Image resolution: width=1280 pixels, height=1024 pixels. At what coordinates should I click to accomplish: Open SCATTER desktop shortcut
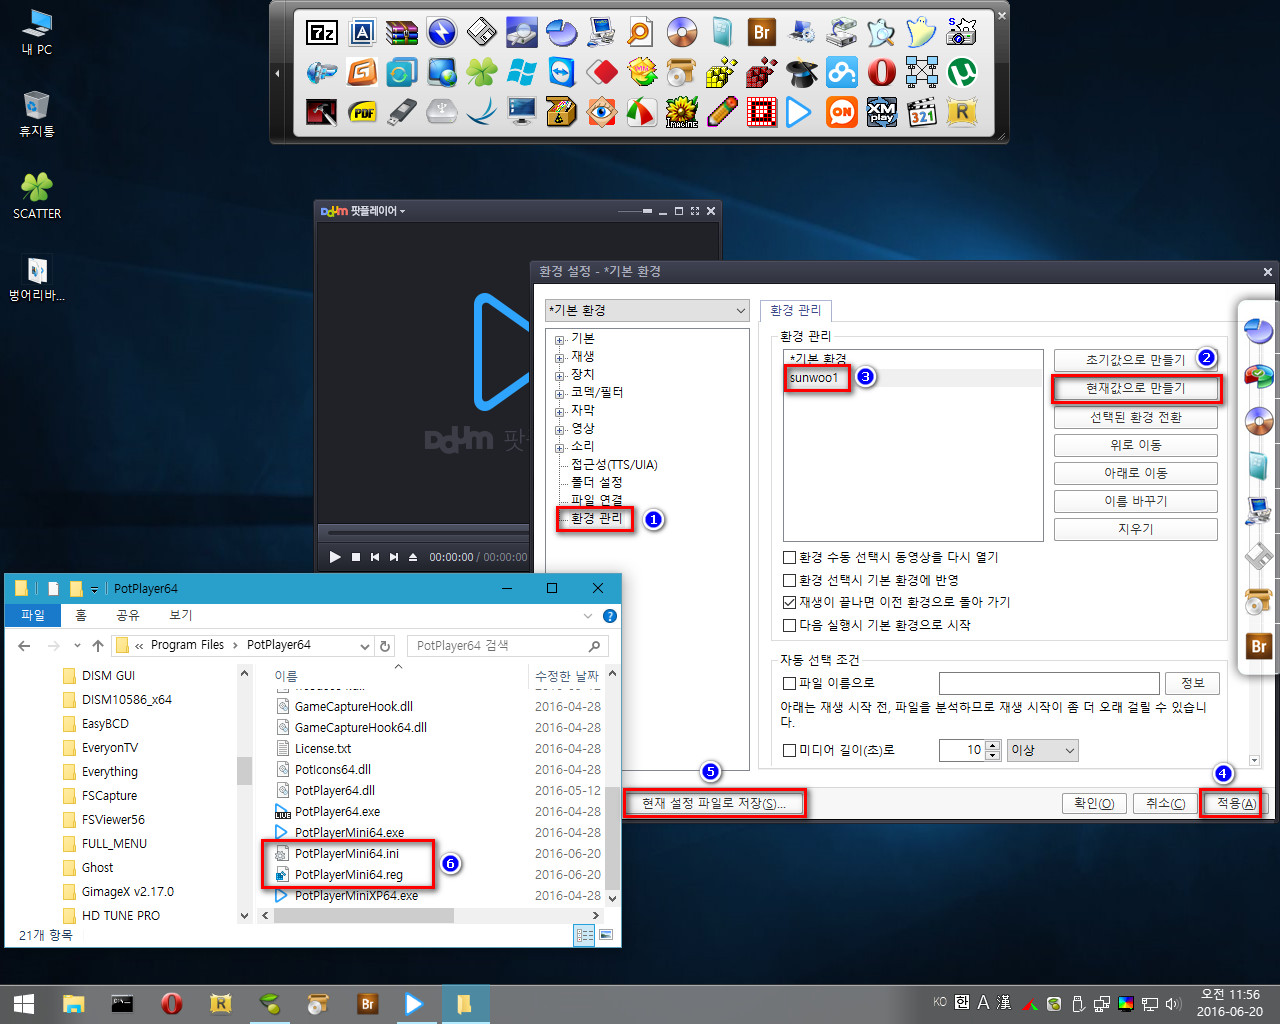[37, 195]
